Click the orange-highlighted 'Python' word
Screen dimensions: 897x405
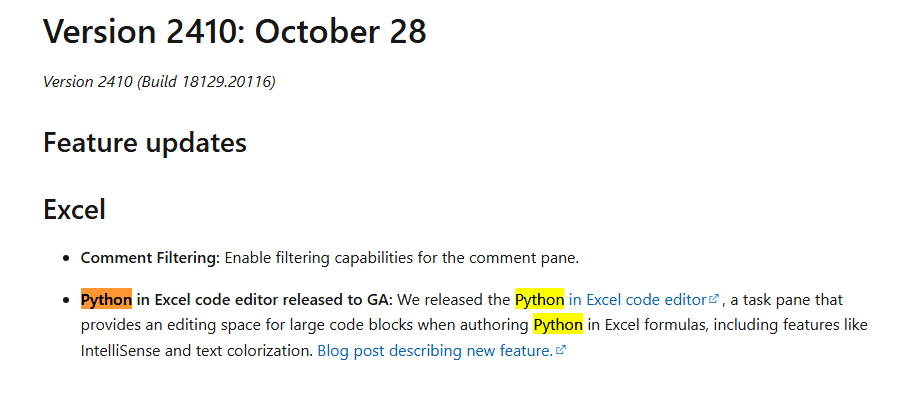click(x=106, y=299)
